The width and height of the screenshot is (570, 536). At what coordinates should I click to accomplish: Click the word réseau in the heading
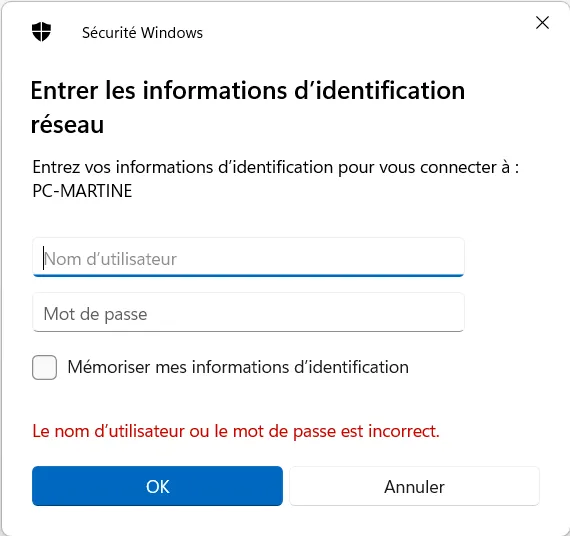click(x=68, y=125)
